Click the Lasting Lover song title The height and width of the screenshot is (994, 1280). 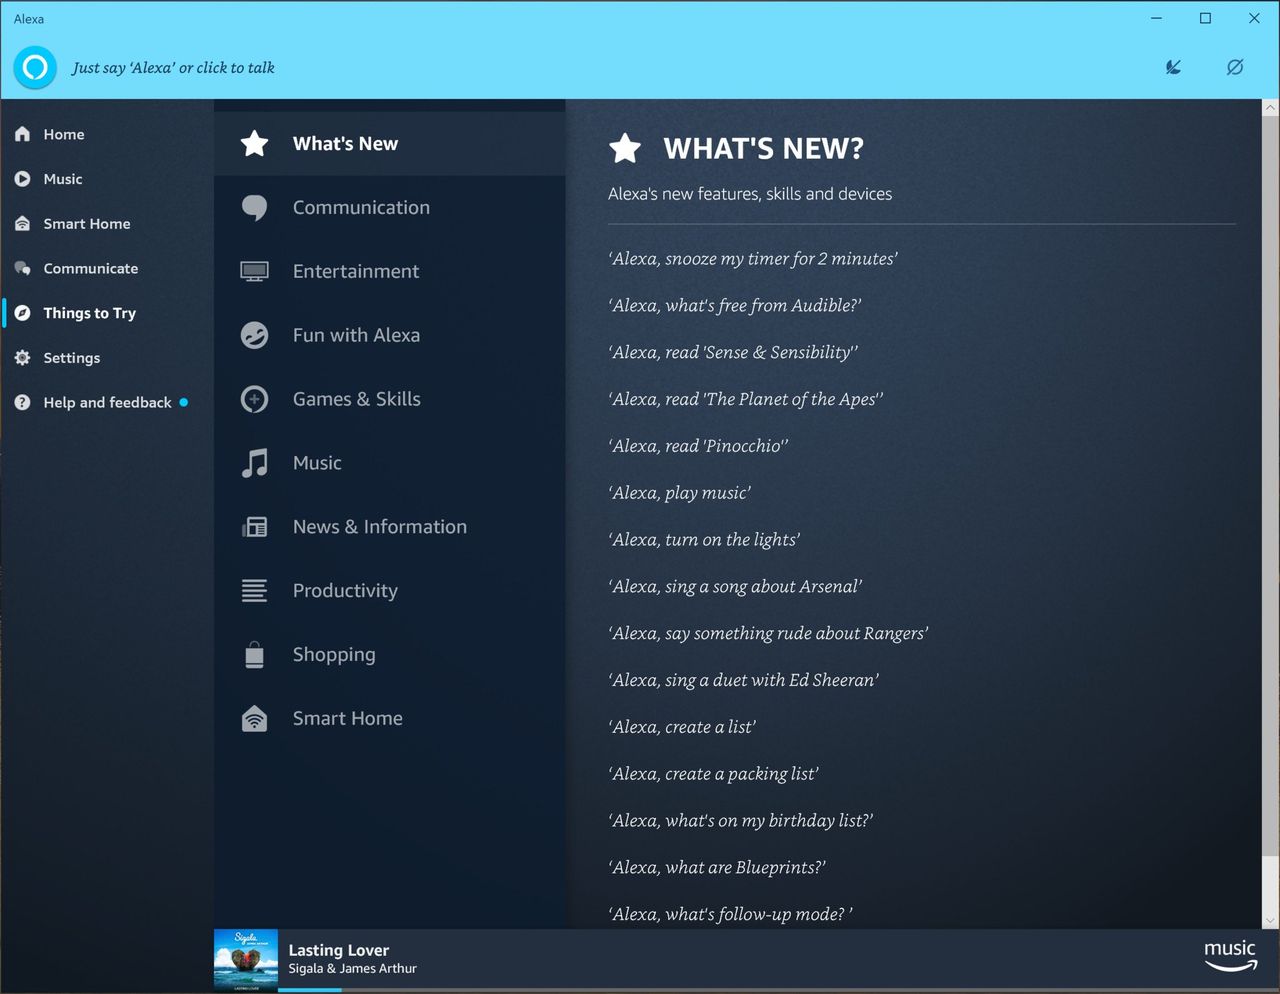[x=338, y=950]
